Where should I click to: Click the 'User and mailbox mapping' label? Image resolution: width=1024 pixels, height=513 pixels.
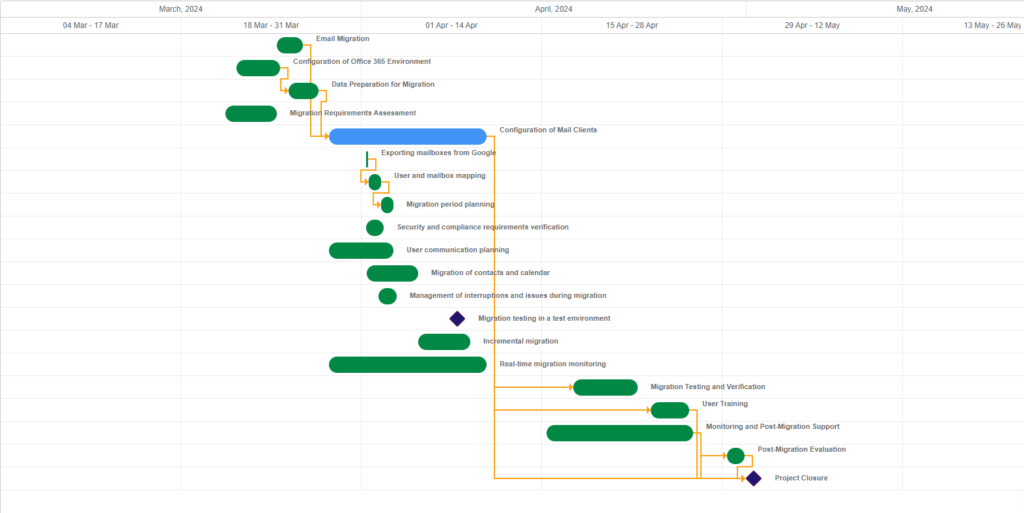[440, 176]
